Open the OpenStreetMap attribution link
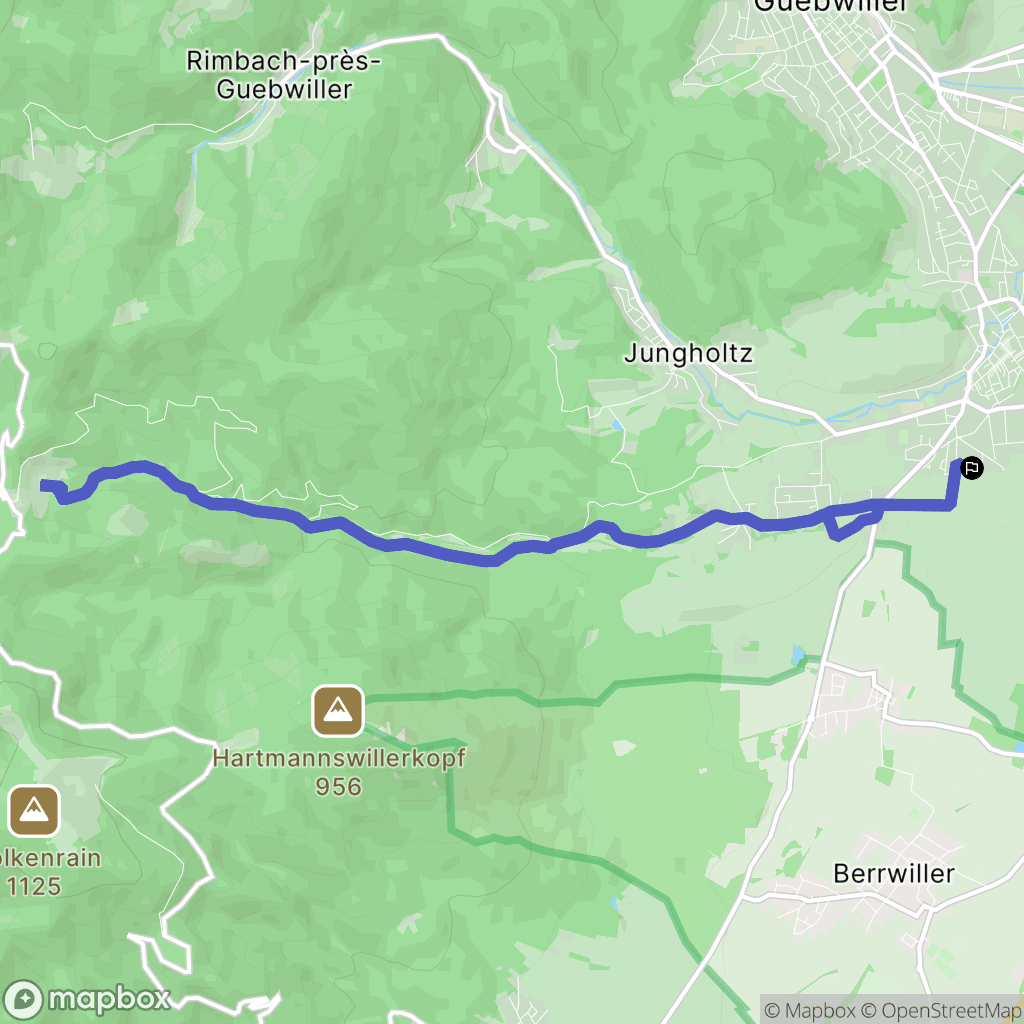Viewport: 1024px width, 1024px height. pyautogui.click(x=942, y=1010)
